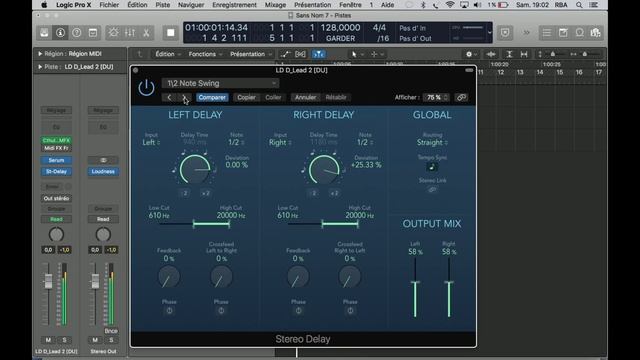640x360 pixels.
Task: Expand the Région MIDI inspector section
Action: [x=40, y=53]
